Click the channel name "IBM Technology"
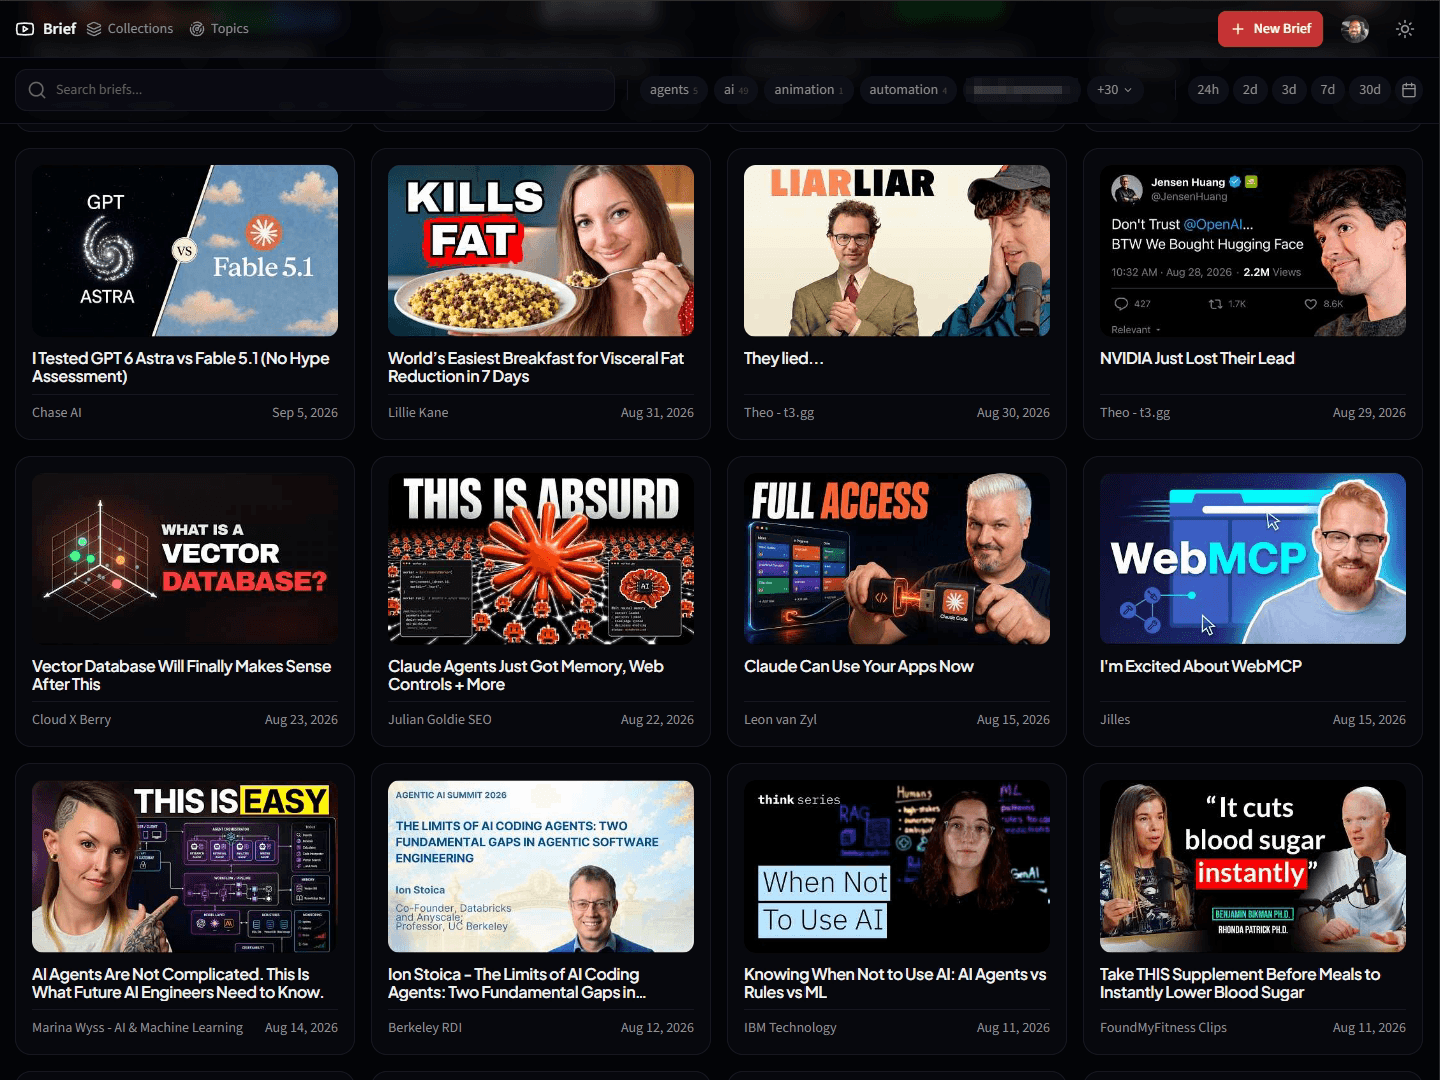The height and width of the screenshot is (1080, 1440). [790, 1027]
